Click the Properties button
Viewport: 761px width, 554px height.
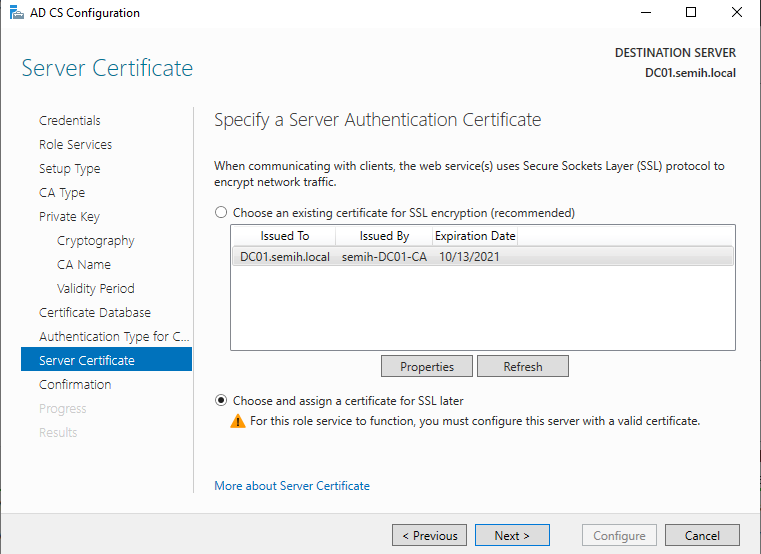pos(427,367)
